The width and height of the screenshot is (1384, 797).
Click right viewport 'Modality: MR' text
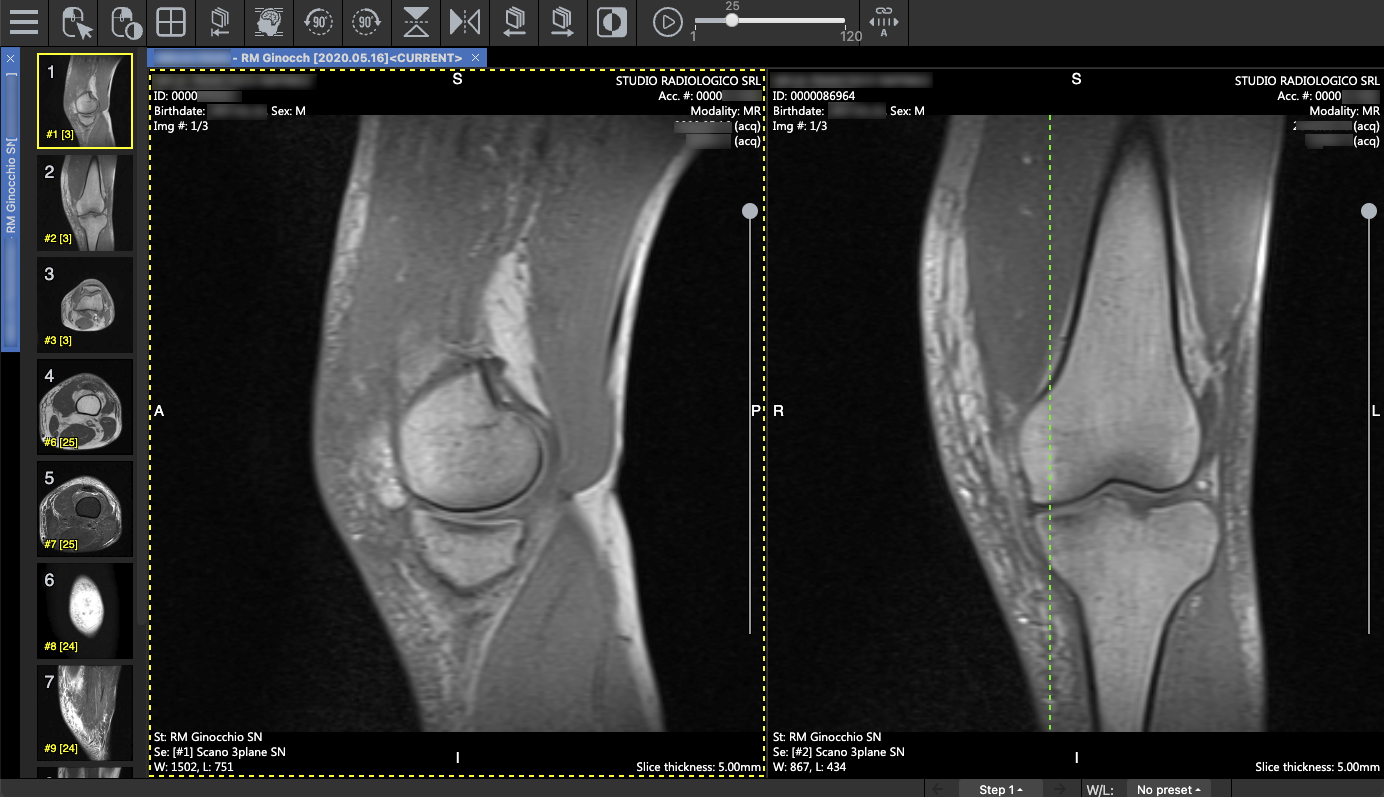pos(1345,111)
